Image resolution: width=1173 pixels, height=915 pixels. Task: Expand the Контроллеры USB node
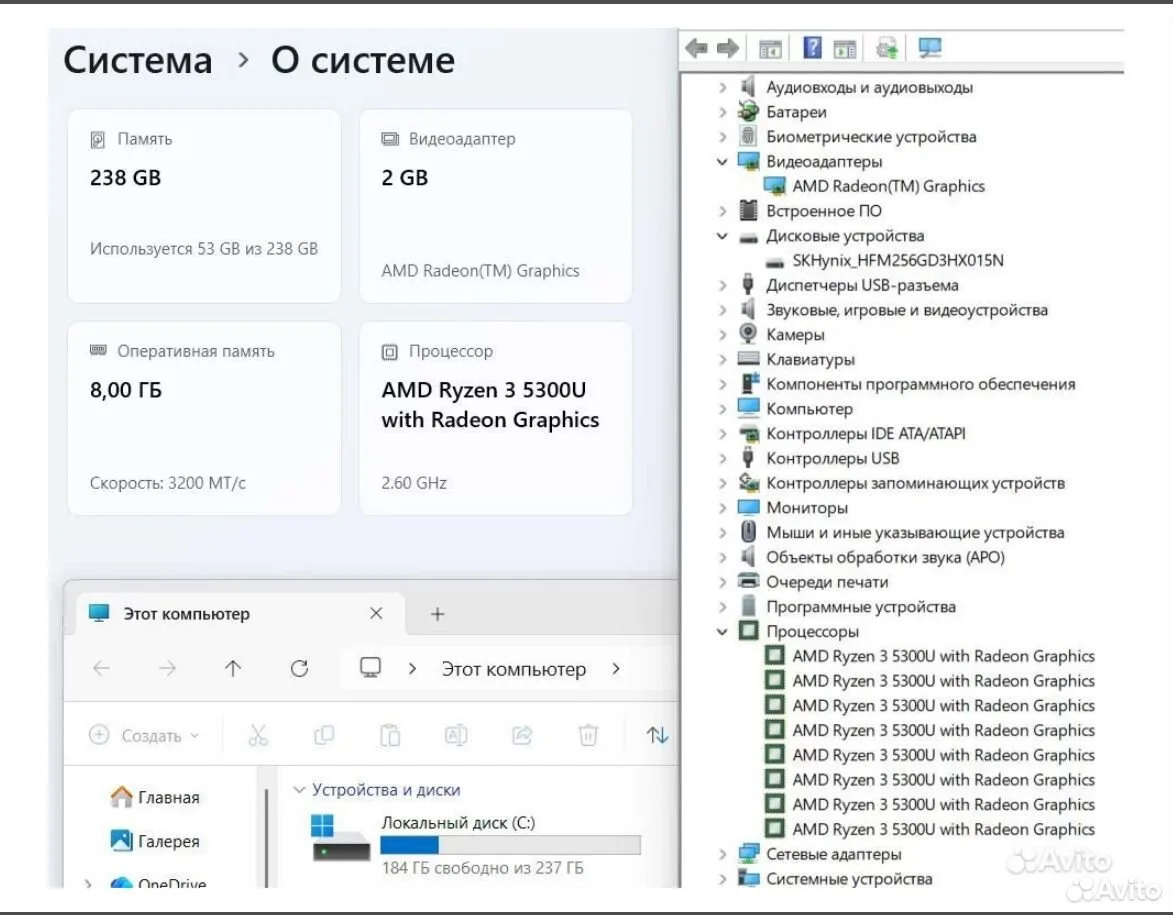point(722,459)
